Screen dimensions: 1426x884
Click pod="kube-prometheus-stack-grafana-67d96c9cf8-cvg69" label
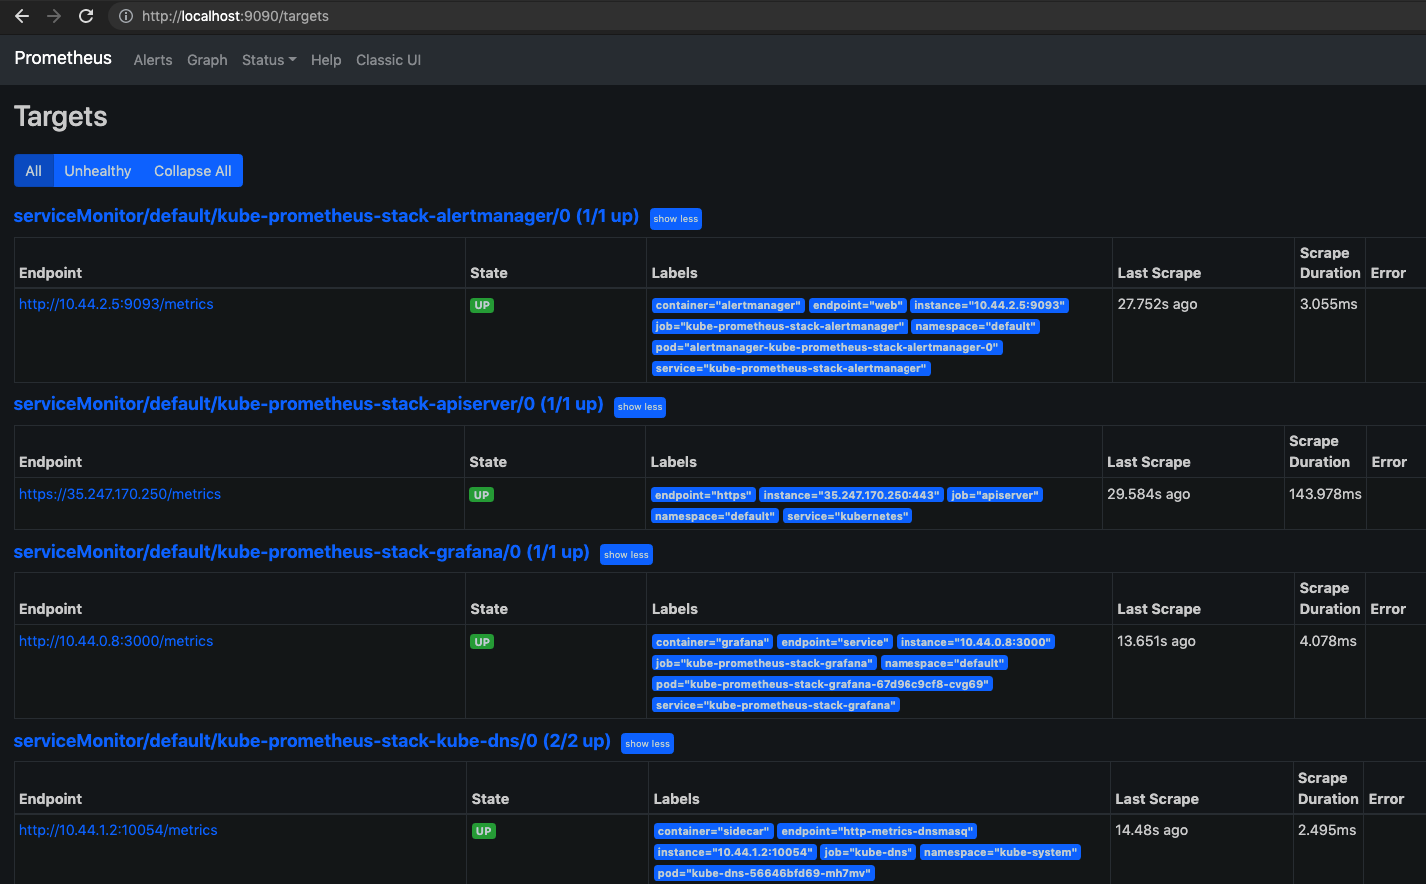click(822, 684)
